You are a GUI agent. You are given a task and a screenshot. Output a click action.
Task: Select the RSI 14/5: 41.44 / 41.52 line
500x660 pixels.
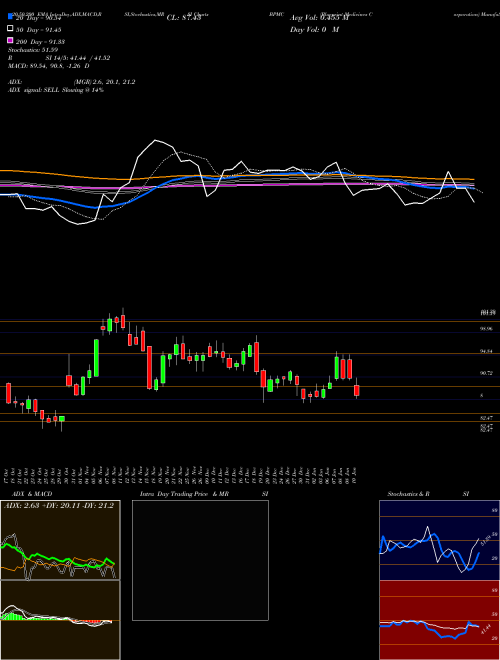tap(59, 58)
